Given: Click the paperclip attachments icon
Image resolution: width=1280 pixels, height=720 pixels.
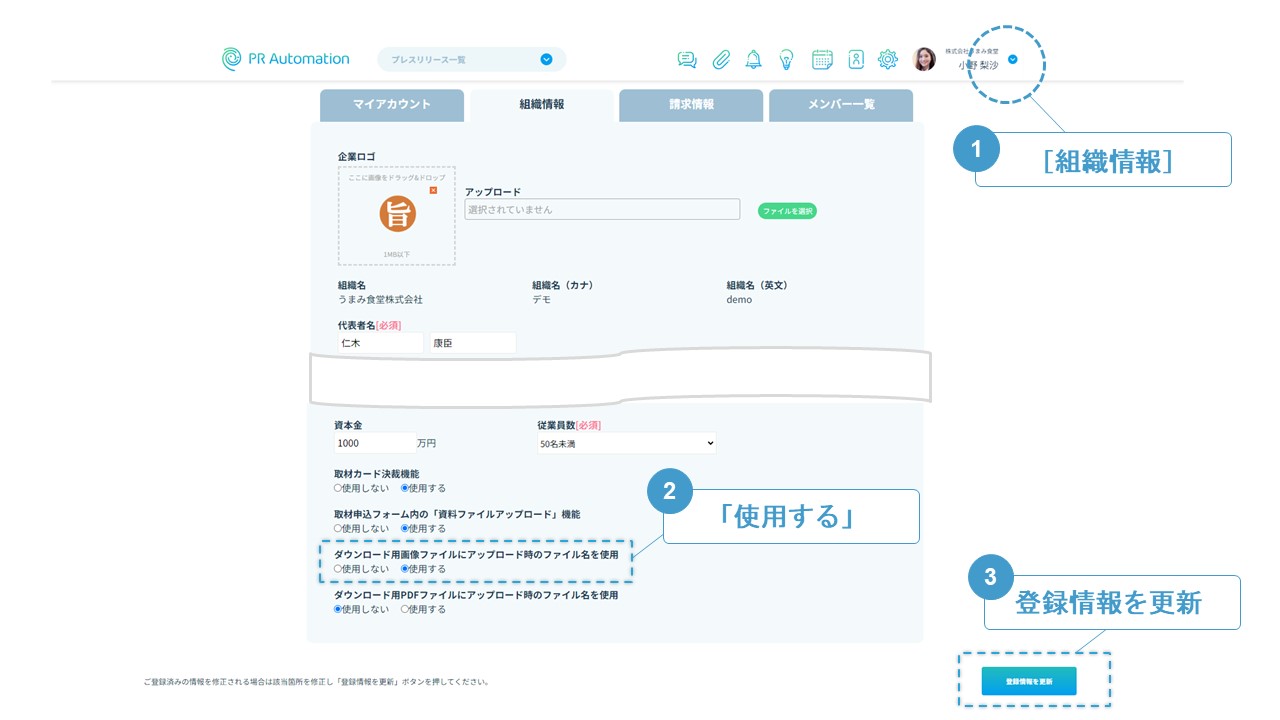Looking at the screenshot, I should 721,60.
